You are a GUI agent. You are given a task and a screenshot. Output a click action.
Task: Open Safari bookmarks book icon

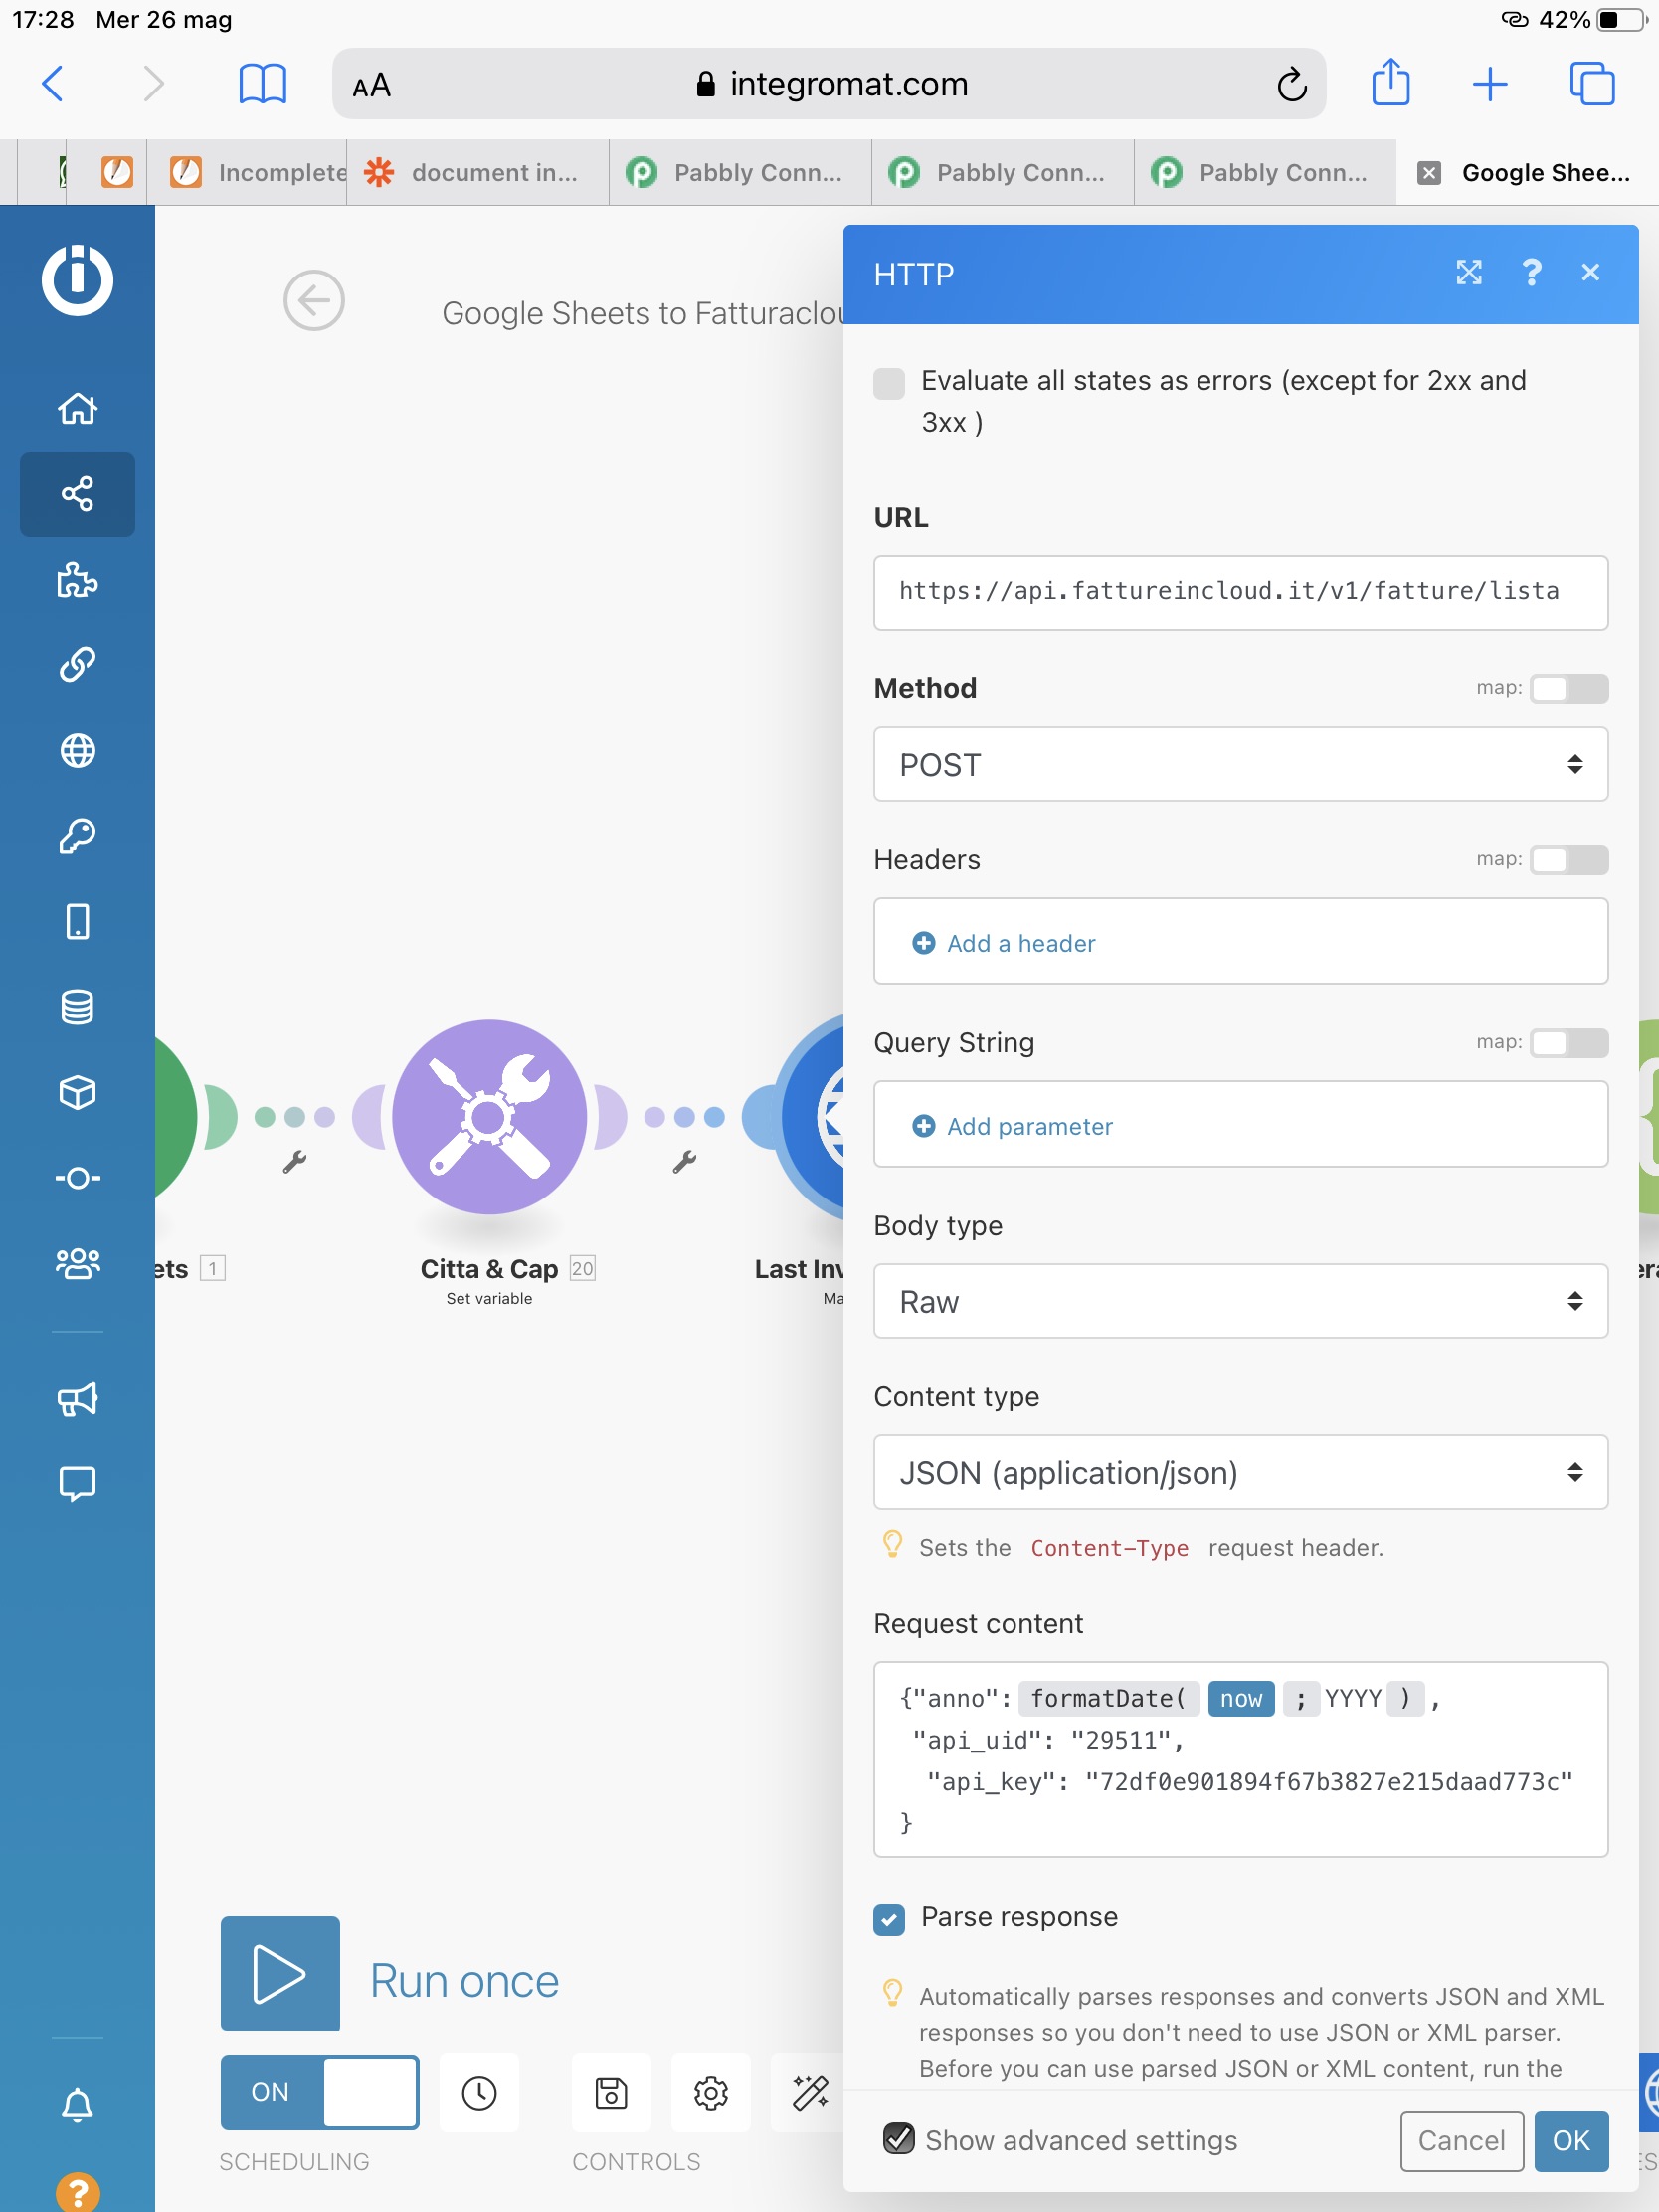[x=262, y=84]
